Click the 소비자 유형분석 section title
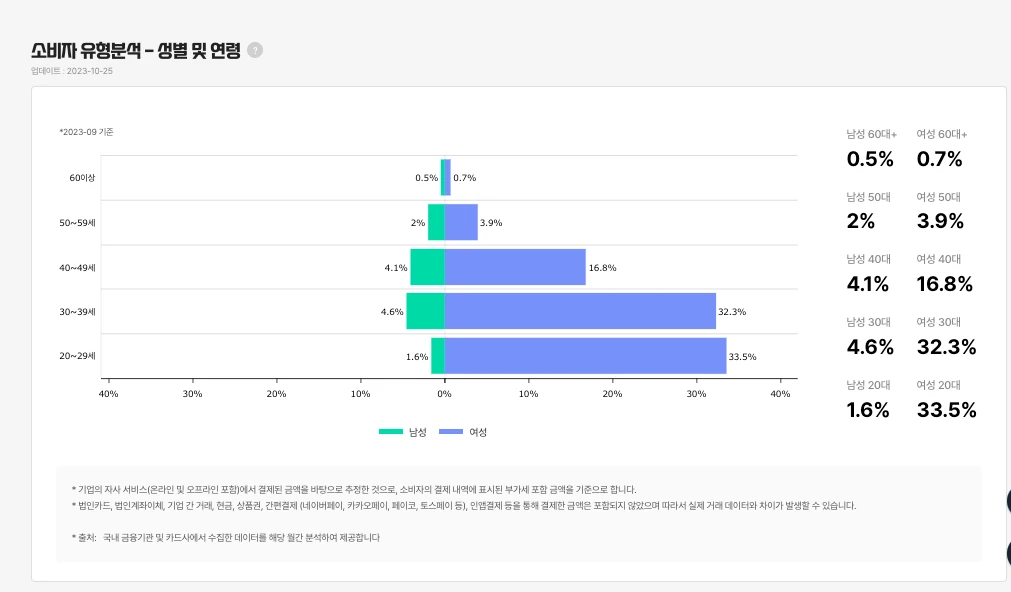1011x592 pixels. click(x=136, y=50)
